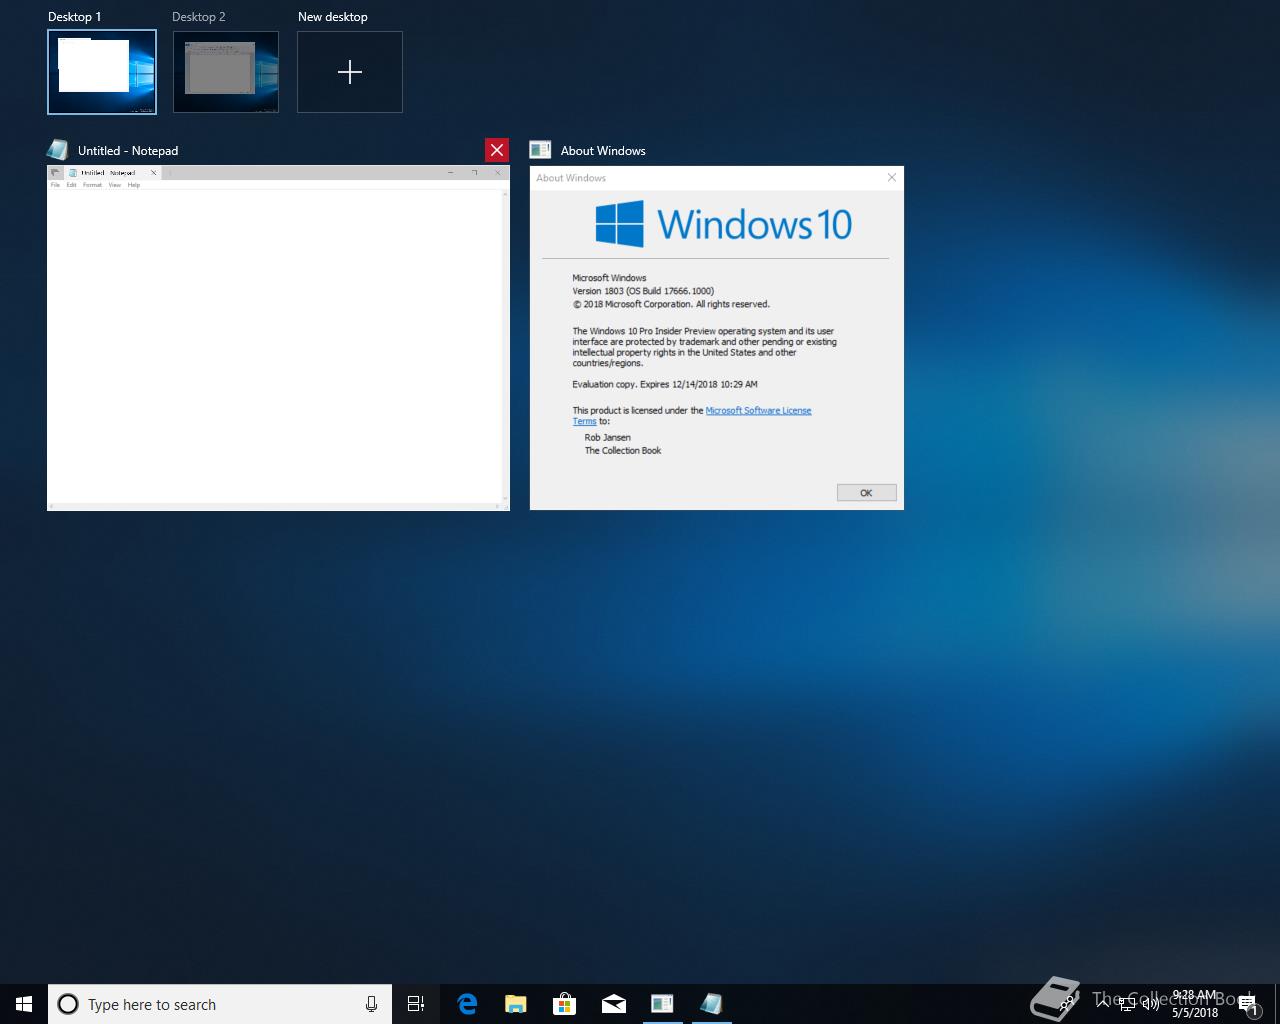Click the Cortana search box
Screen dimensions: 1280x1024
(x=220, y=1004)
